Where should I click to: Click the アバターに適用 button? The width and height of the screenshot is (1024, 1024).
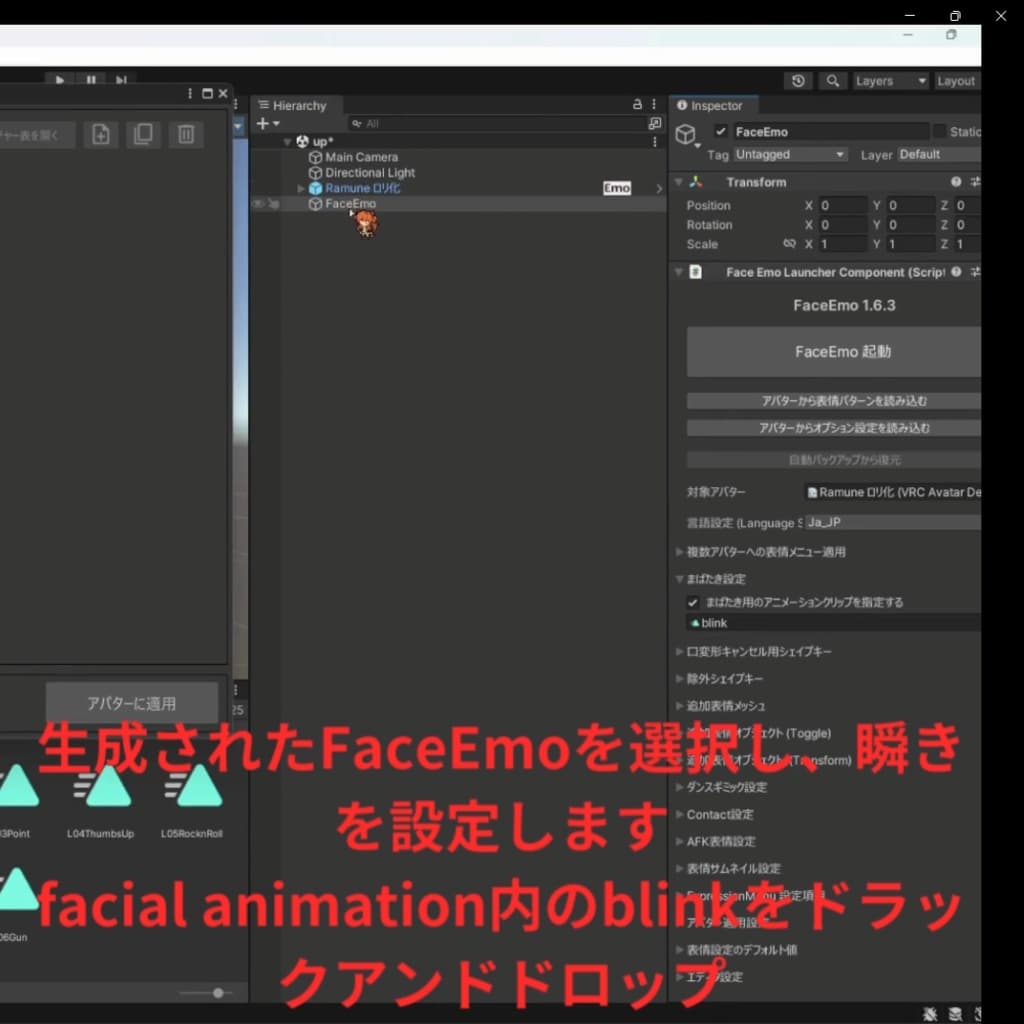coord(131,703)
